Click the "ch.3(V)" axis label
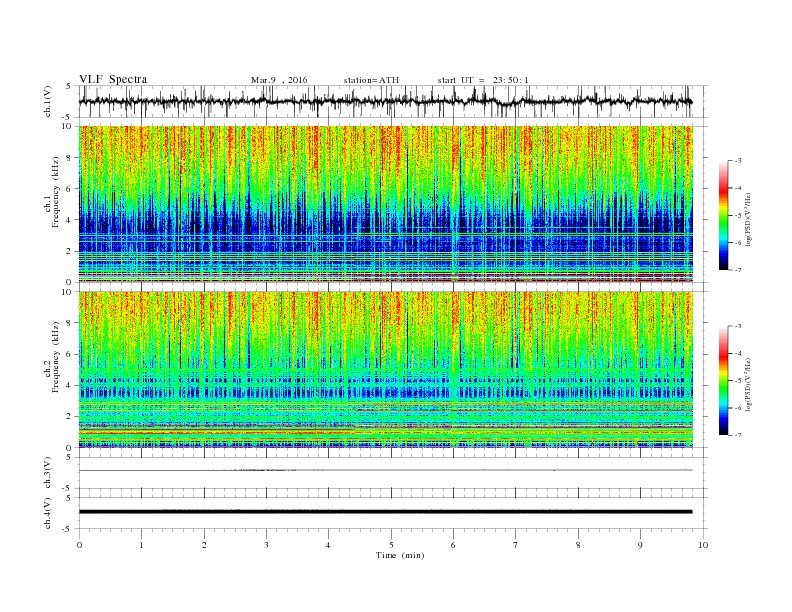The image size is (792, 612). 48,473
